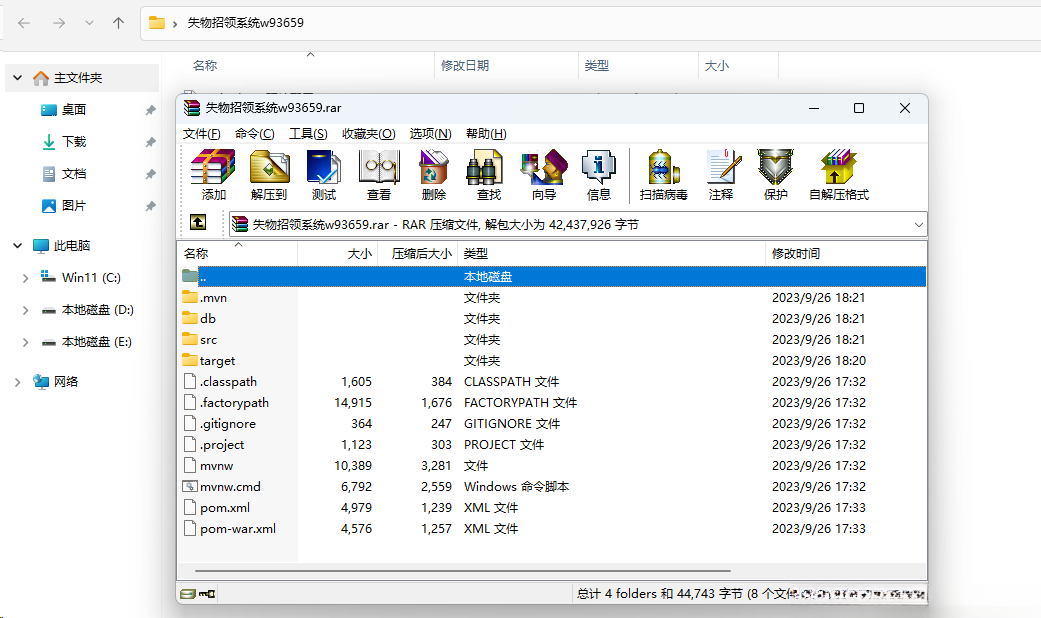Screen dimensions: 1041x618
Task: Open Desktop (桌面) in Explorer sidebar
Action: pos(74,110)
